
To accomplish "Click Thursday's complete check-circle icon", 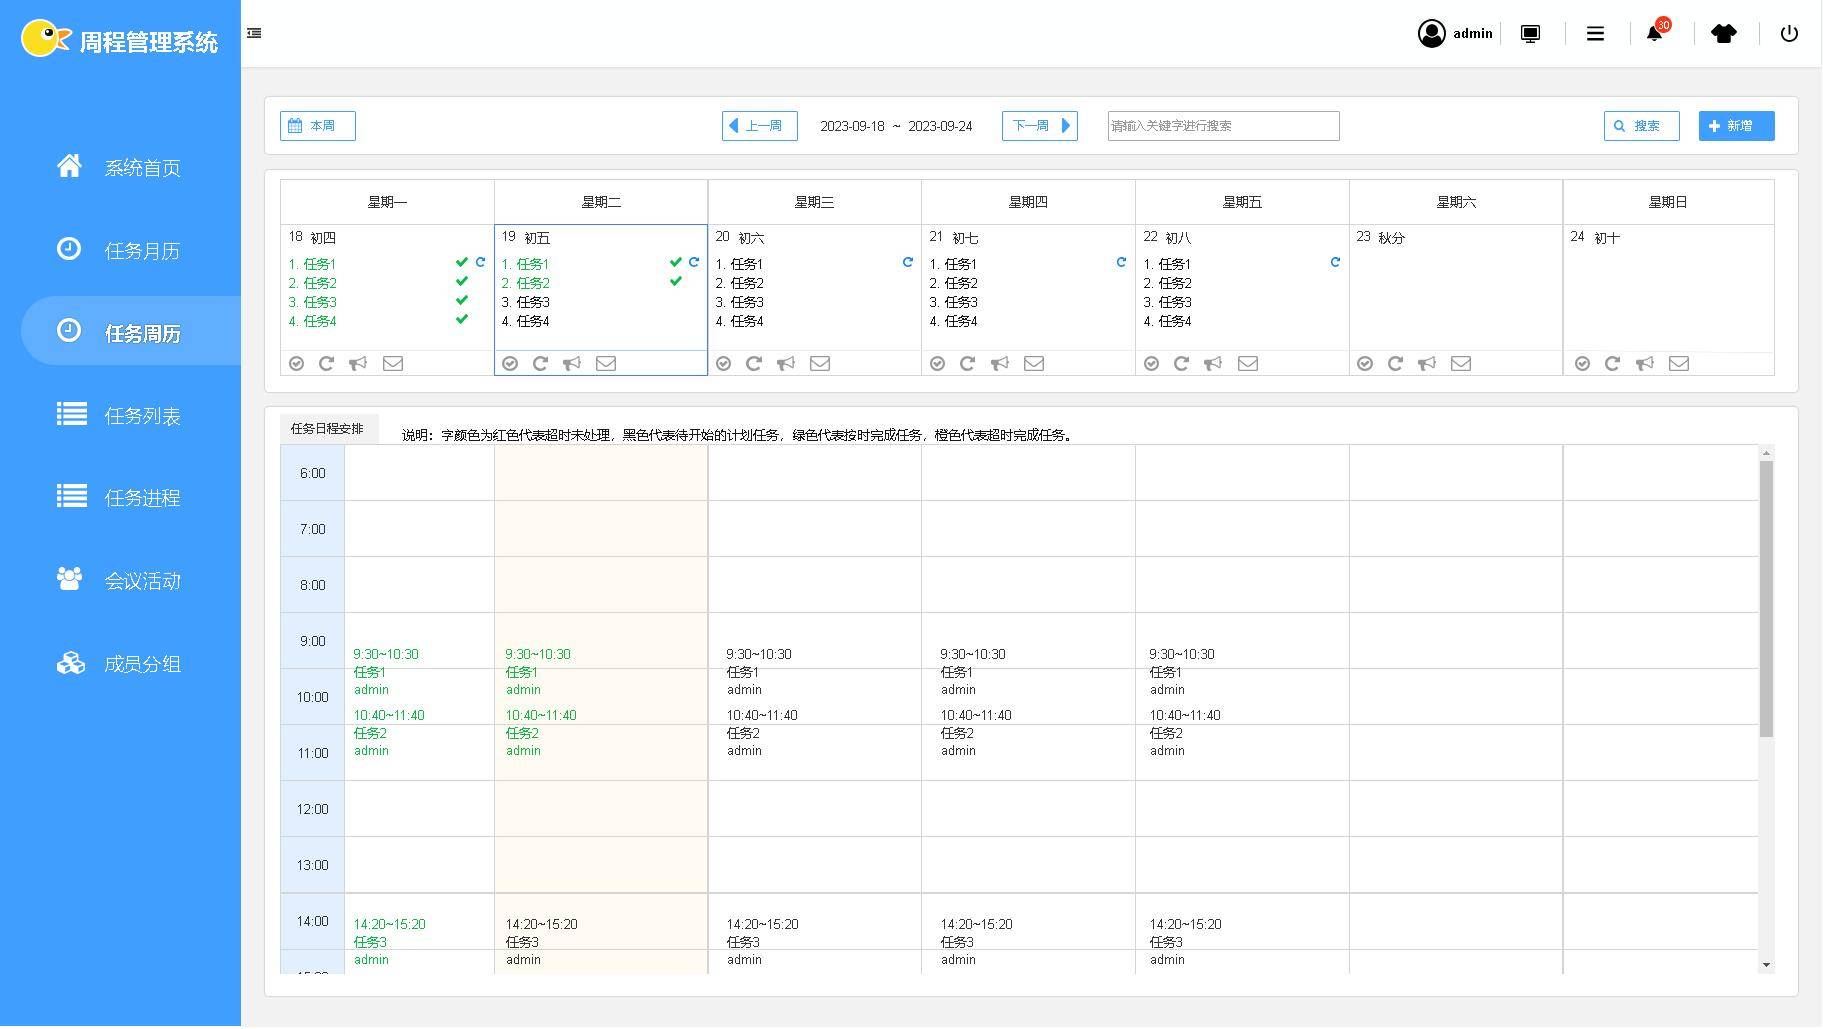I will 937,364.
